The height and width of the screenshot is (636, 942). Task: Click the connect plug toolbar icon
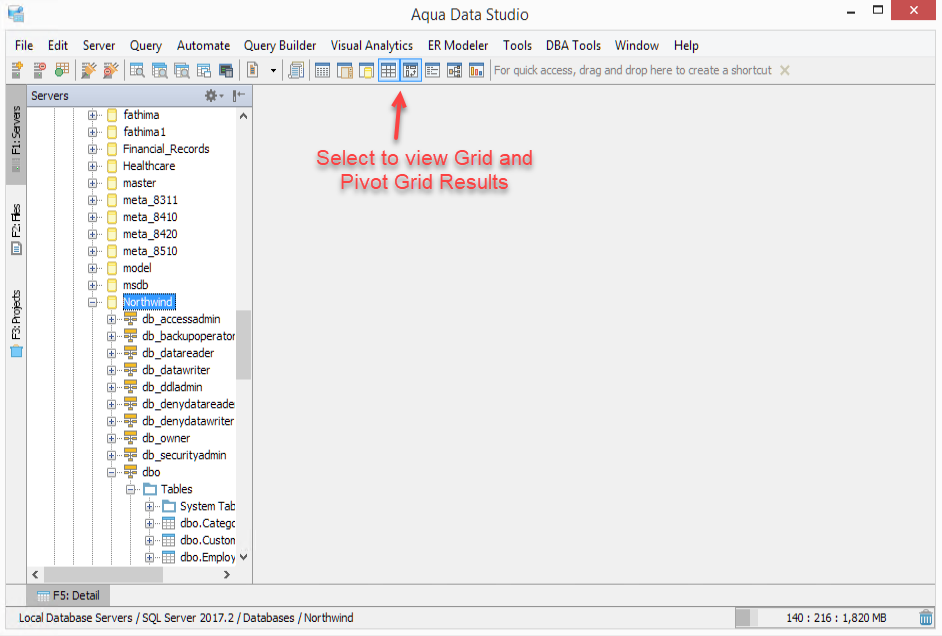pyautogui.click(x=89, y=70)
